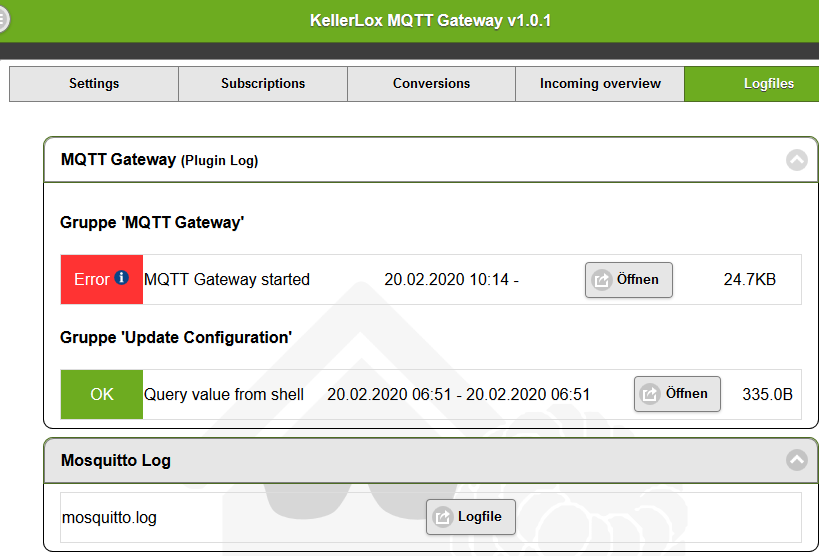Select the Logfiles tab
Image resolution: width=819 pixels, height=556 pixels.
click(x=752, y=84)
